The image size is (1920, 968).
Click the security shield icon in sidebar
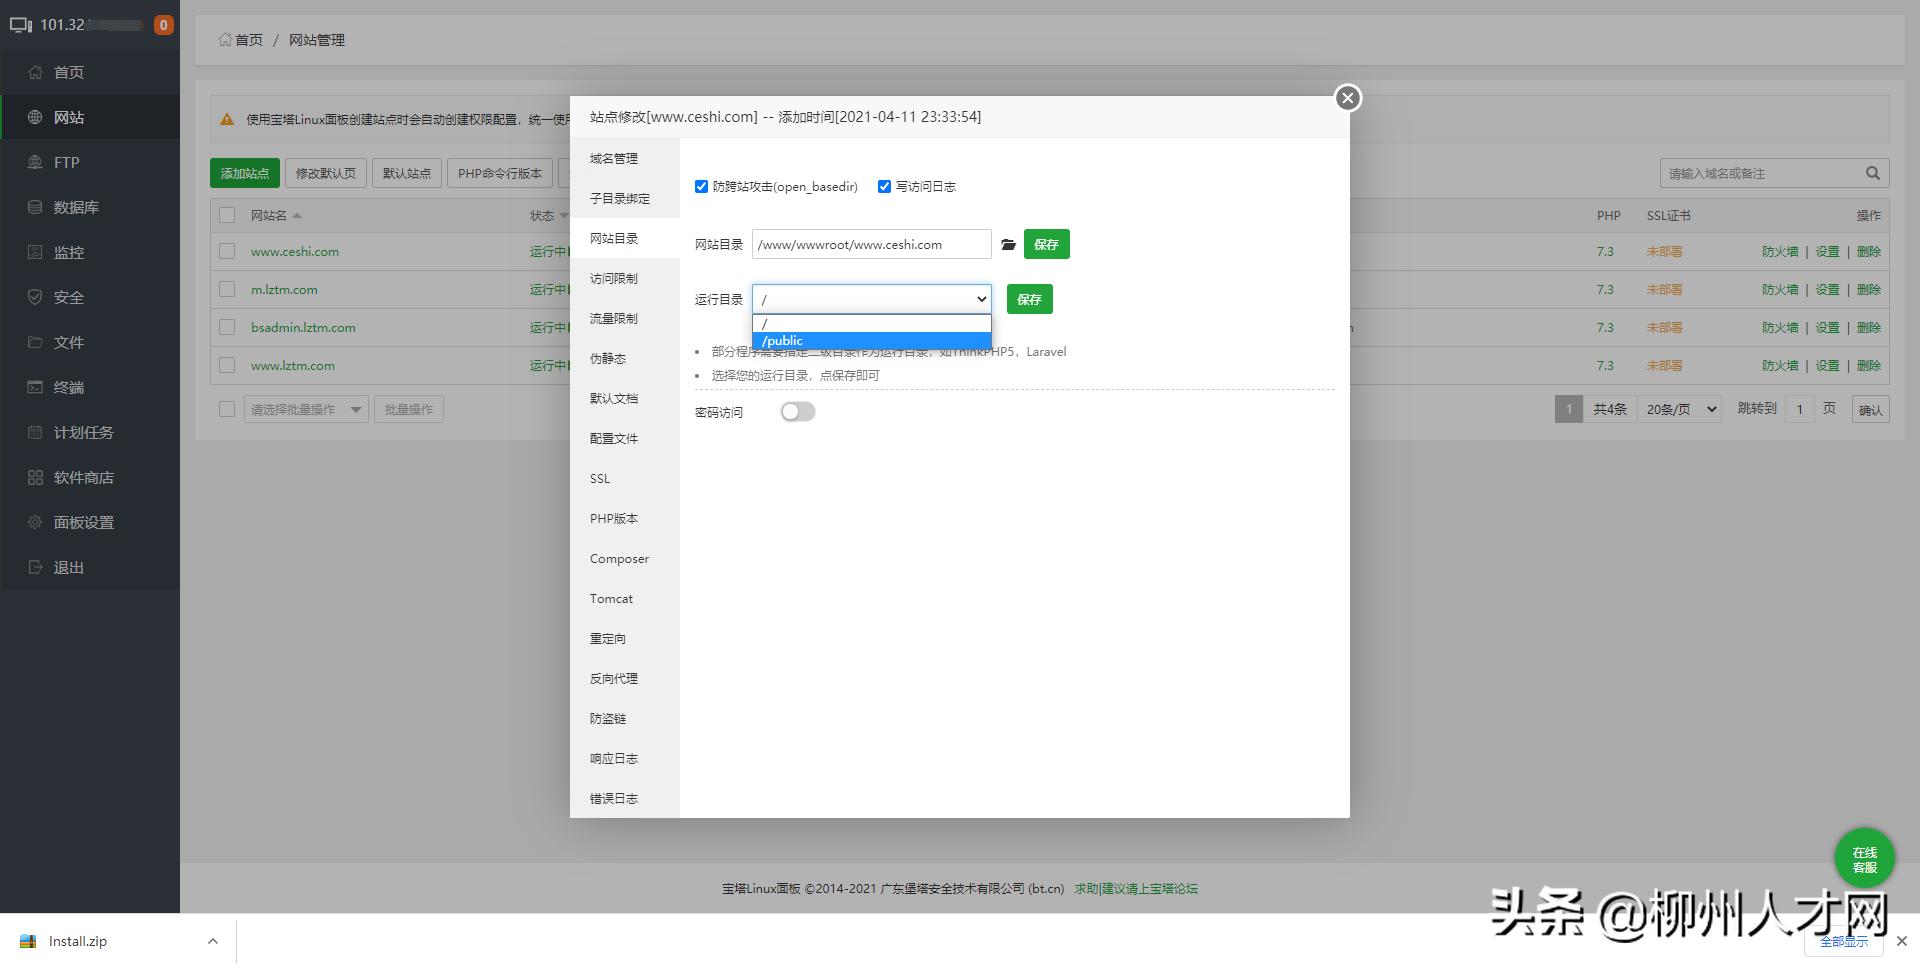(36, 297)
